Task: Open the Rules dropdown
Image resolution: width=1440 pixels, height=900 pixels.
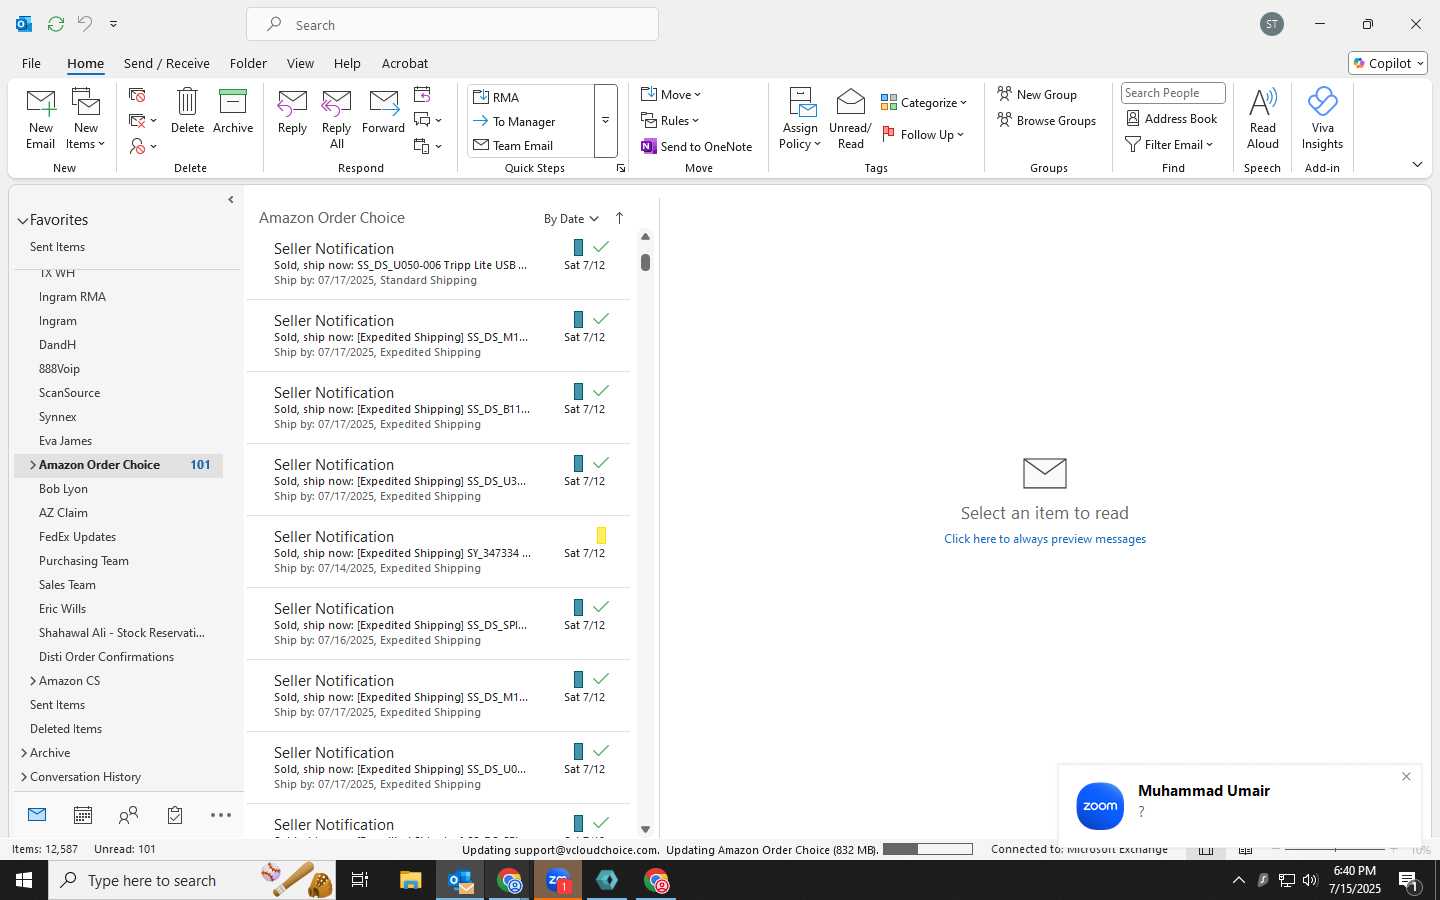Action: 670,120
